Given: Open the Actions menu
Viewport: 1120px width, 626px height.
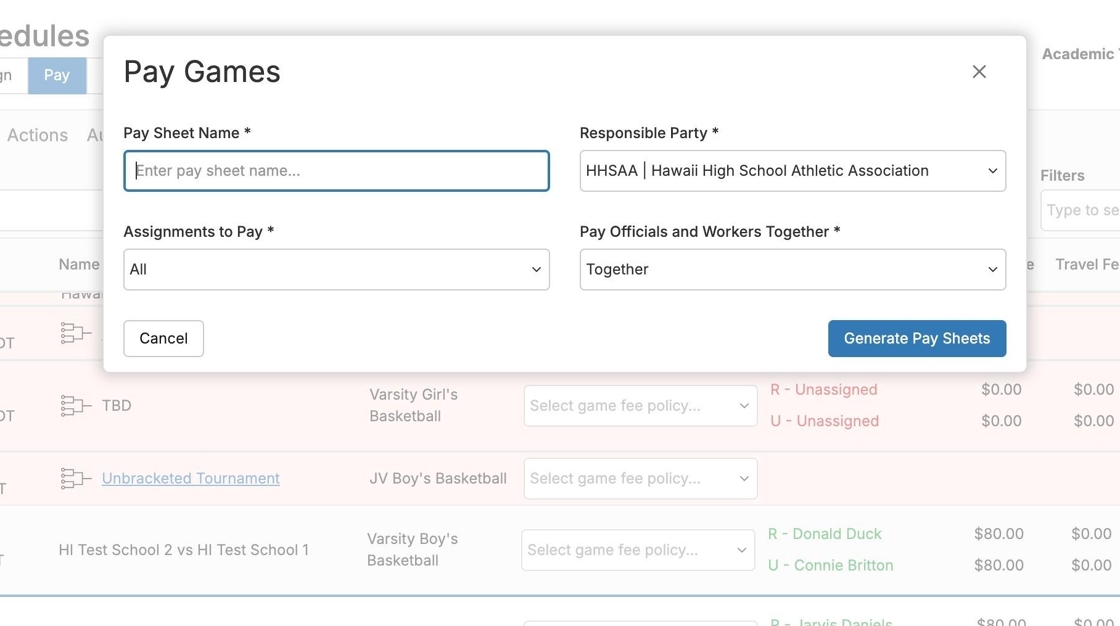Looking at the screenshot, I should pyautogui.click(x=38, y=135).
